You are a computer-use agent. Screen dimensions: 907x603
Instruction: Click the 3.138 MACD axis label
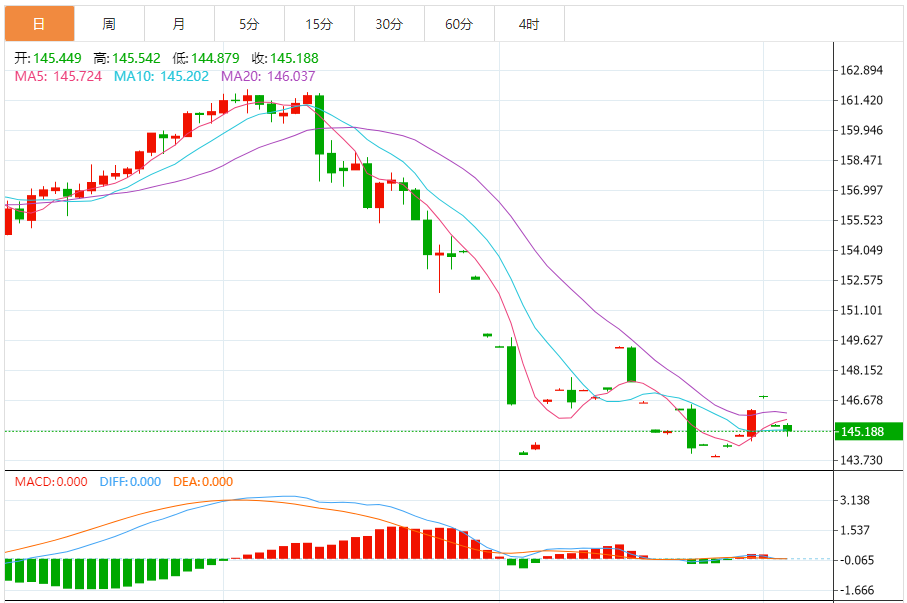[x=855, y=500]
